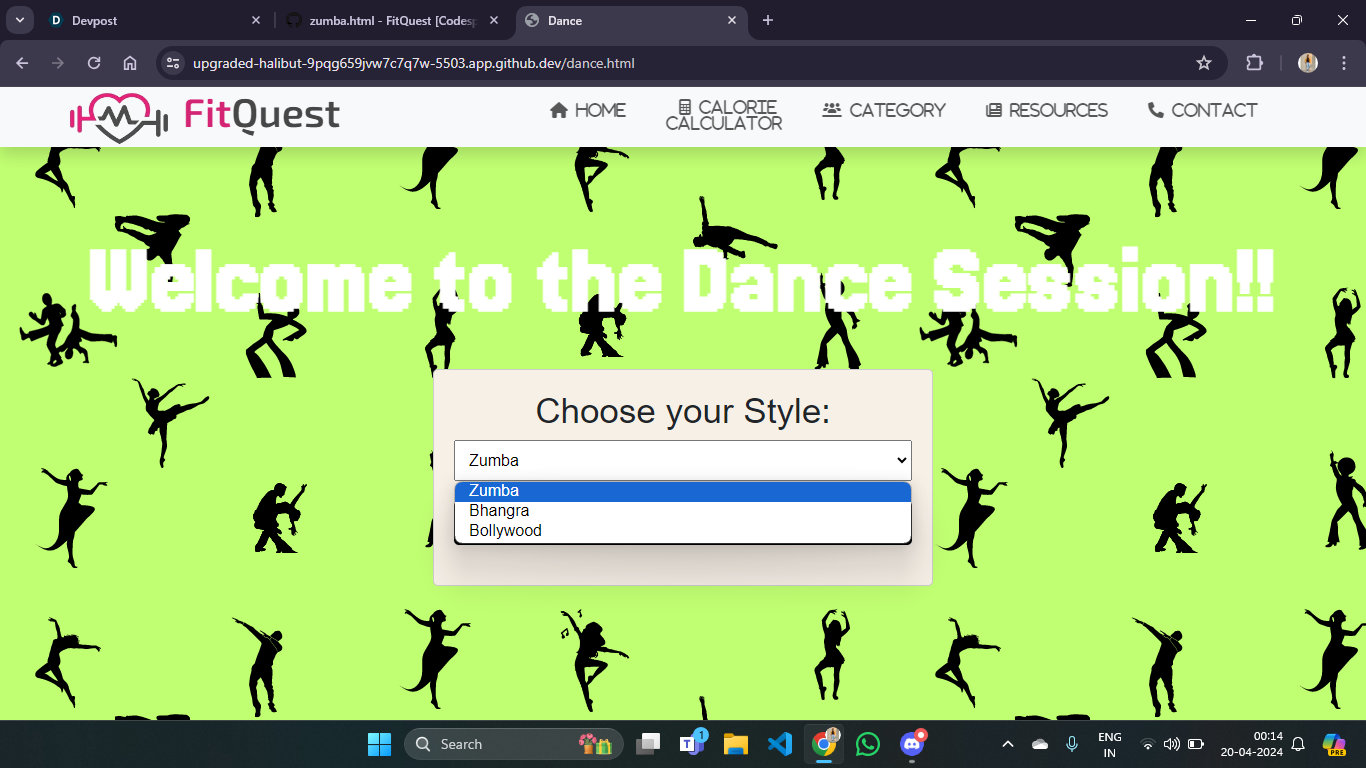Bookmark this page with the star

(1204, 63)
